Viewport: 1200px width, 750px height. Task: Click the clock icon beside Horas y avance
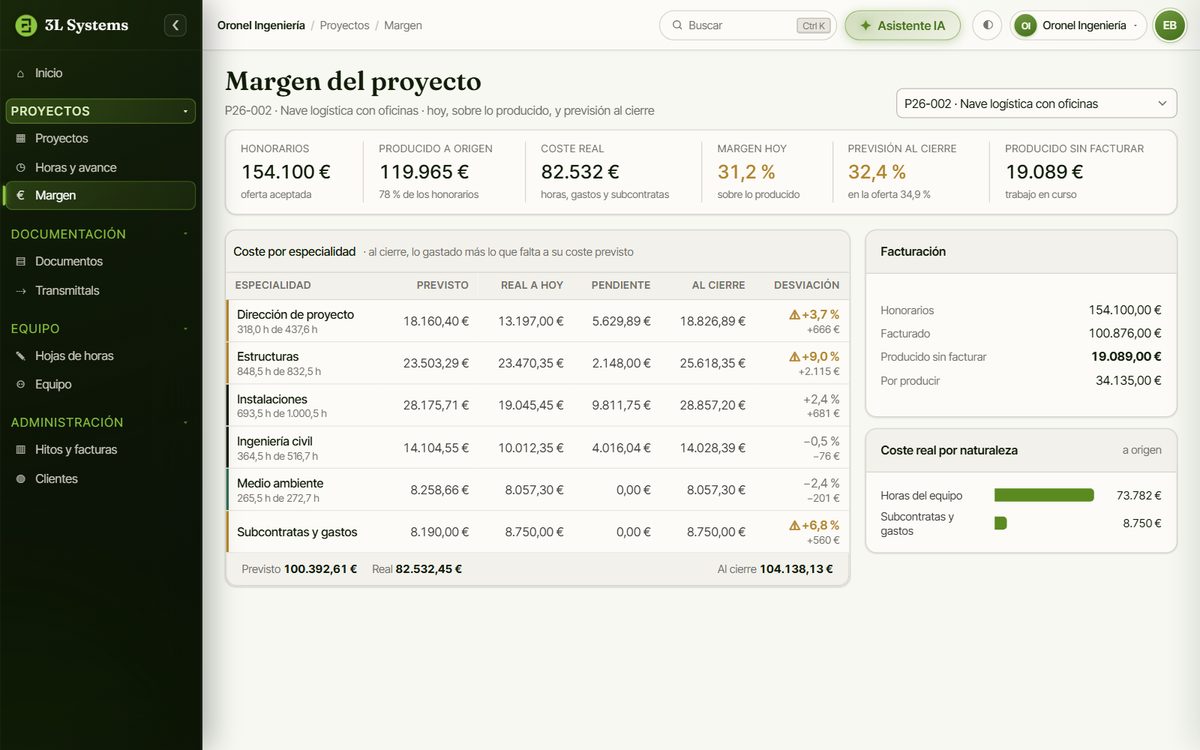[x=21, y=167]
